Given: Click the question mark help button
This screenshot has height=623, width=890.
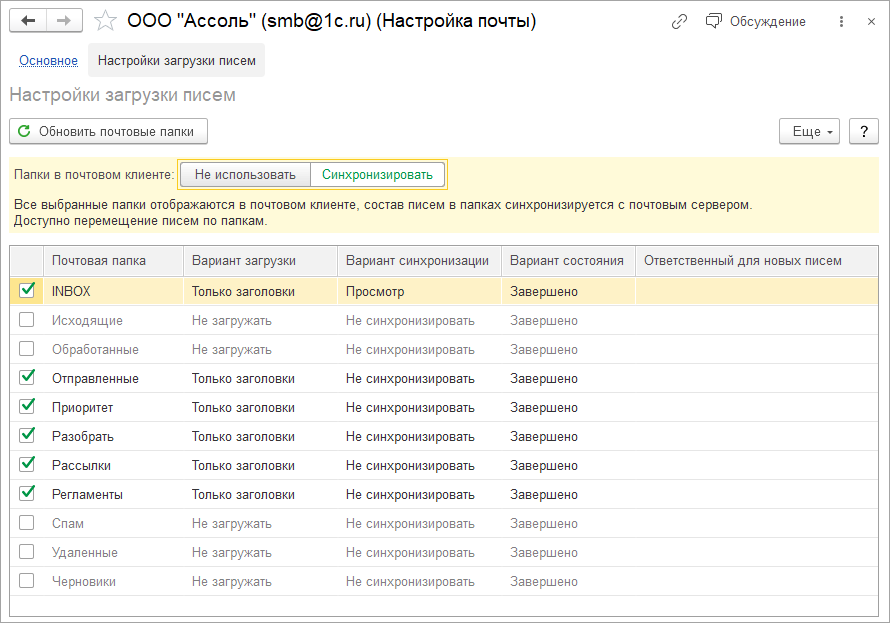Looking at the screenshot, I should (863, 131).
